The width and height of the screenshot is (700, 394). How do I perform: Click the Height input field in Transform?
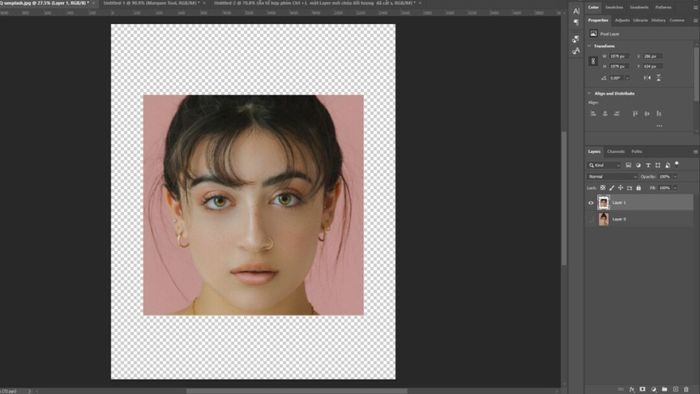coord(619,66)
